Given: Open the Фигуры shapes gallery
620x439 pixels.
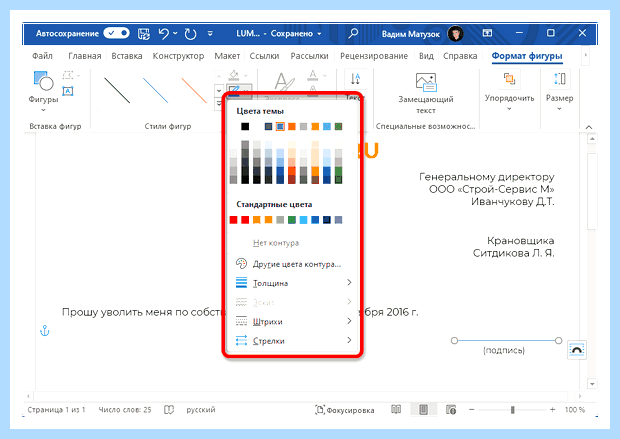Looking at the screenshot, I should (x=43, y=92).
